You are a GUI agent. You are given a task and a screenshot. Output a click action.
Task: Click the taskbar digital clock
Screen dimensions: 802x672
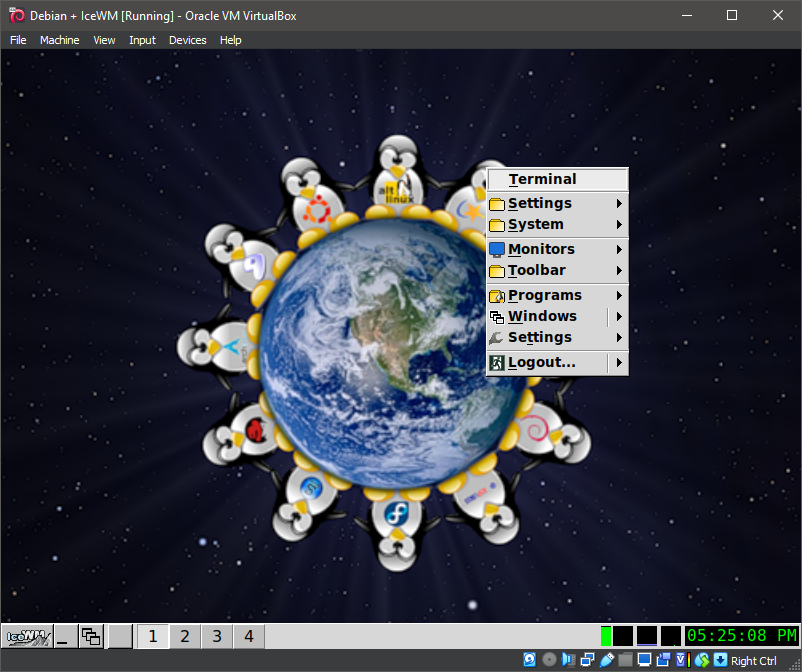coord(741,636)
